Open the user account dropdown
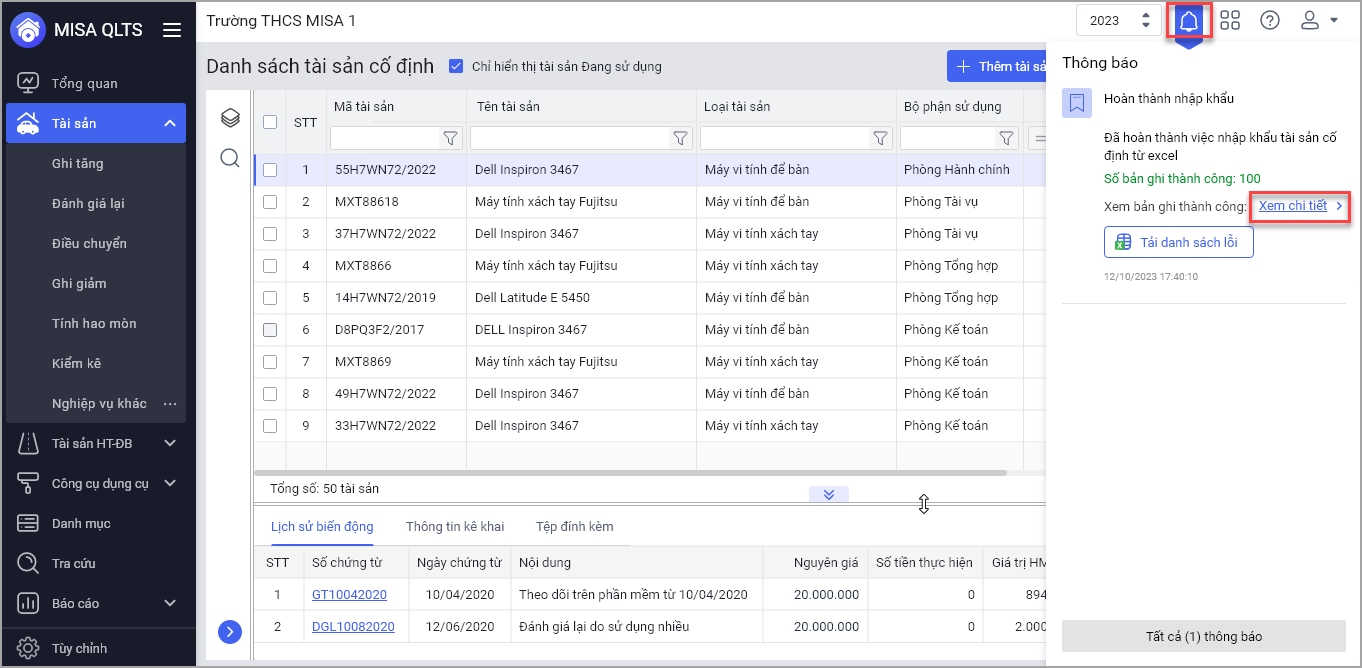Screen dimensions: 1362x668 coord(1319,21)
